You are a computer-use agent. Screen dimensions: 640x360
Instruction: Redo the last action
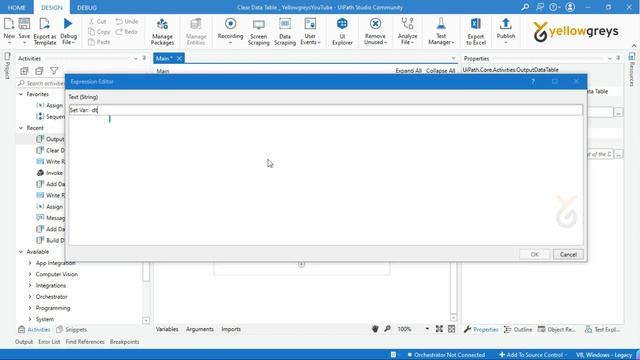pos(127,31)
